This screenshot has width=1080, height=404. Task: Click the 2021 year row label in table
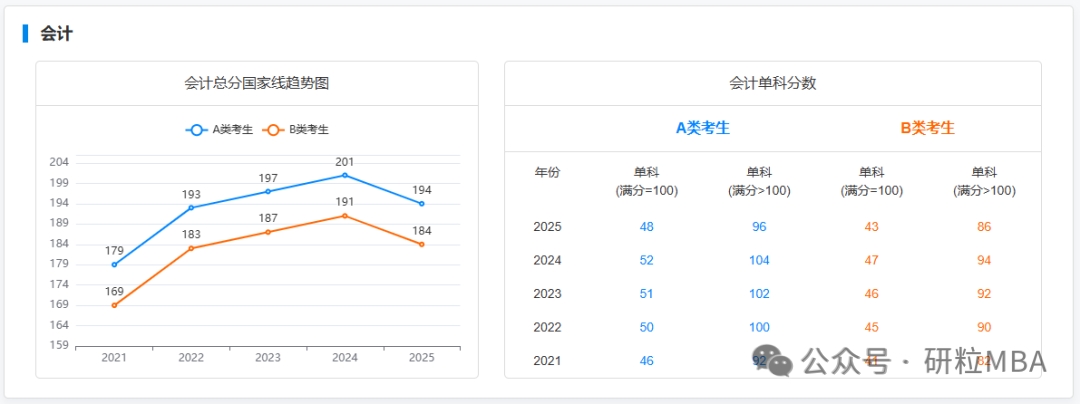pyautogui.click(x=548, y=361)
